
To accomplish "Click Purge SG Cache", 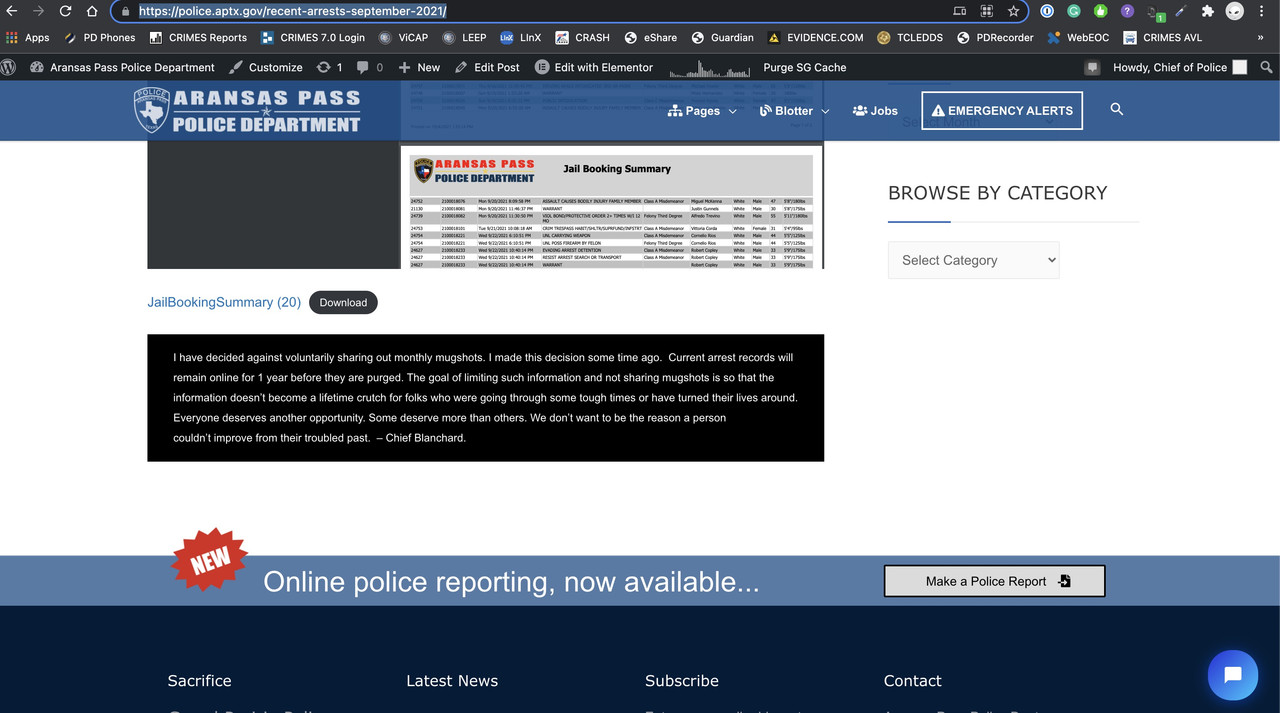I will click(804, 67).
